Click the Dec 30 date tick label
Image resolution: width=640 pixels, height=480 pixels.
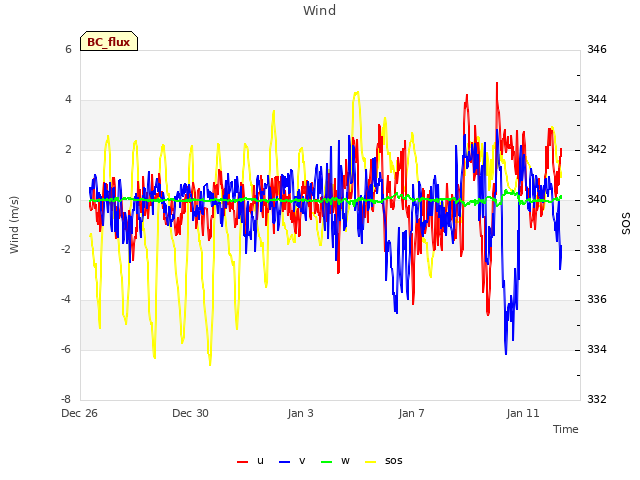pos(190,413)
